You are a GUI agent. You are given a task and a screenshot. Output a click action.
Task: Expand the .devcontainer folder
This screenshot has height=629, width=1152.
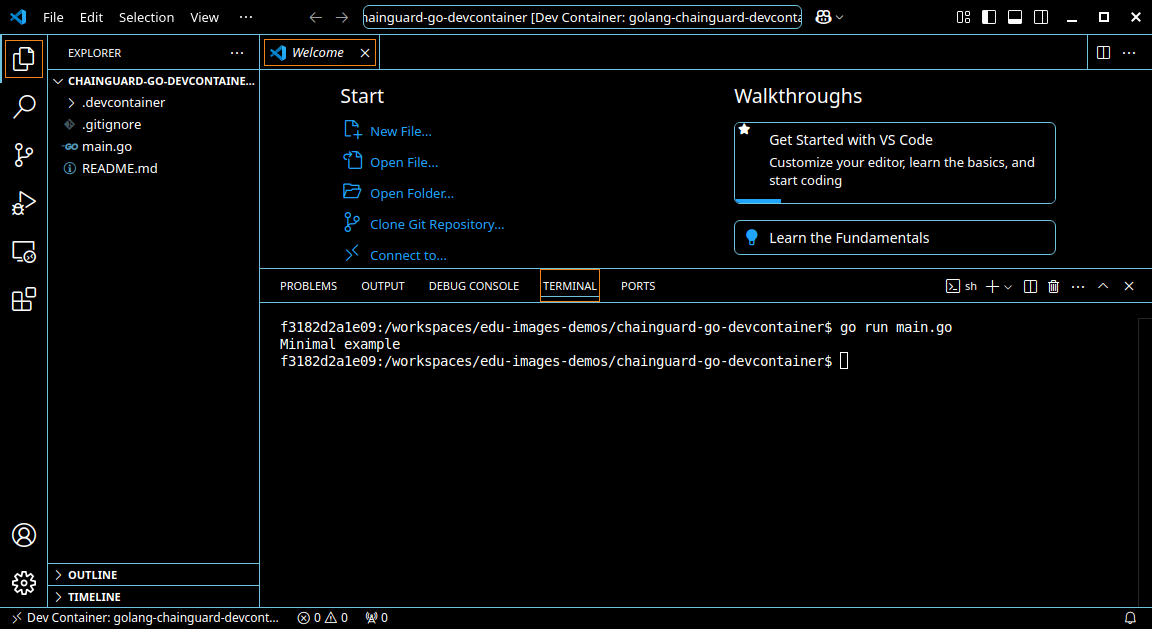pyautogui.click(x=72, y=102)
